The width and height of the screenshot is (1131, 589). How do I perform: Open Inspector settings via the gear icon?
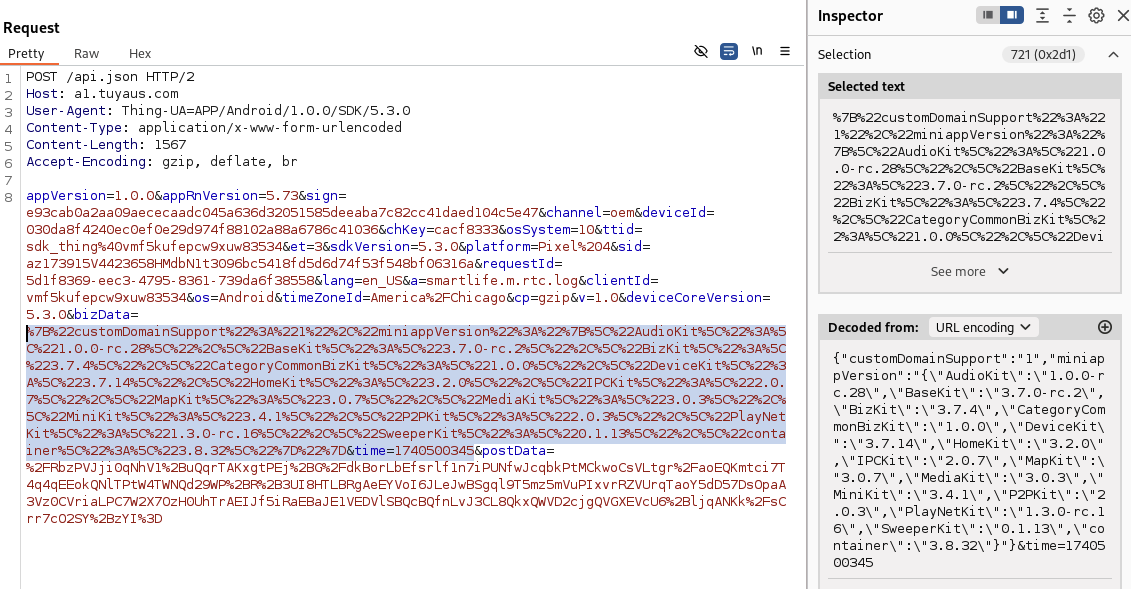click(x=1095, y=15)
